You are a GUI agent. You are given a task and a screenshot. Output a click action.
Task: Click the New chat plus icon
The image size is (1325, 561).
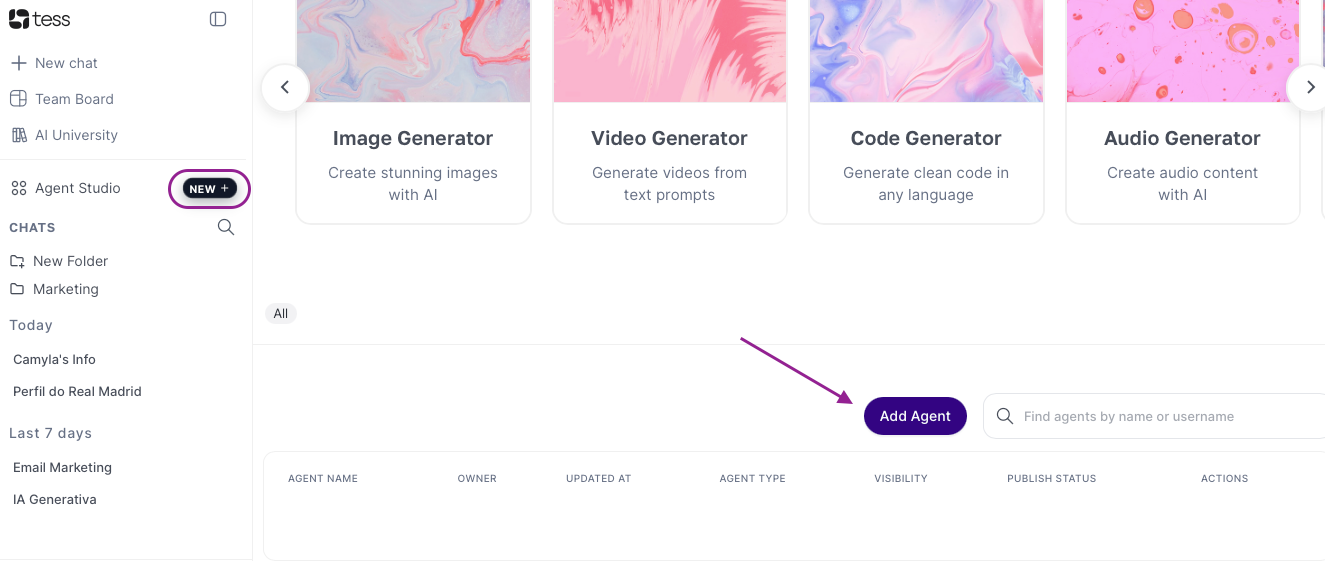[18, 63]
